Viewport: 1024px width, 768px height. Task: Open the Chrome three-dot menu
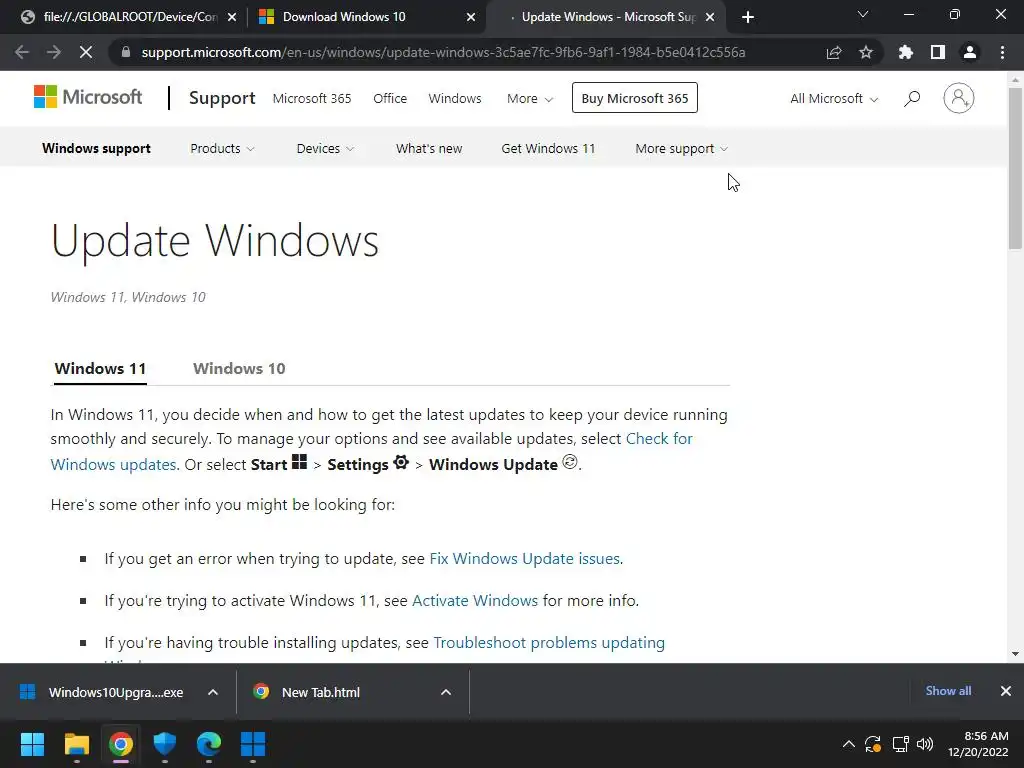point(1002,52)
